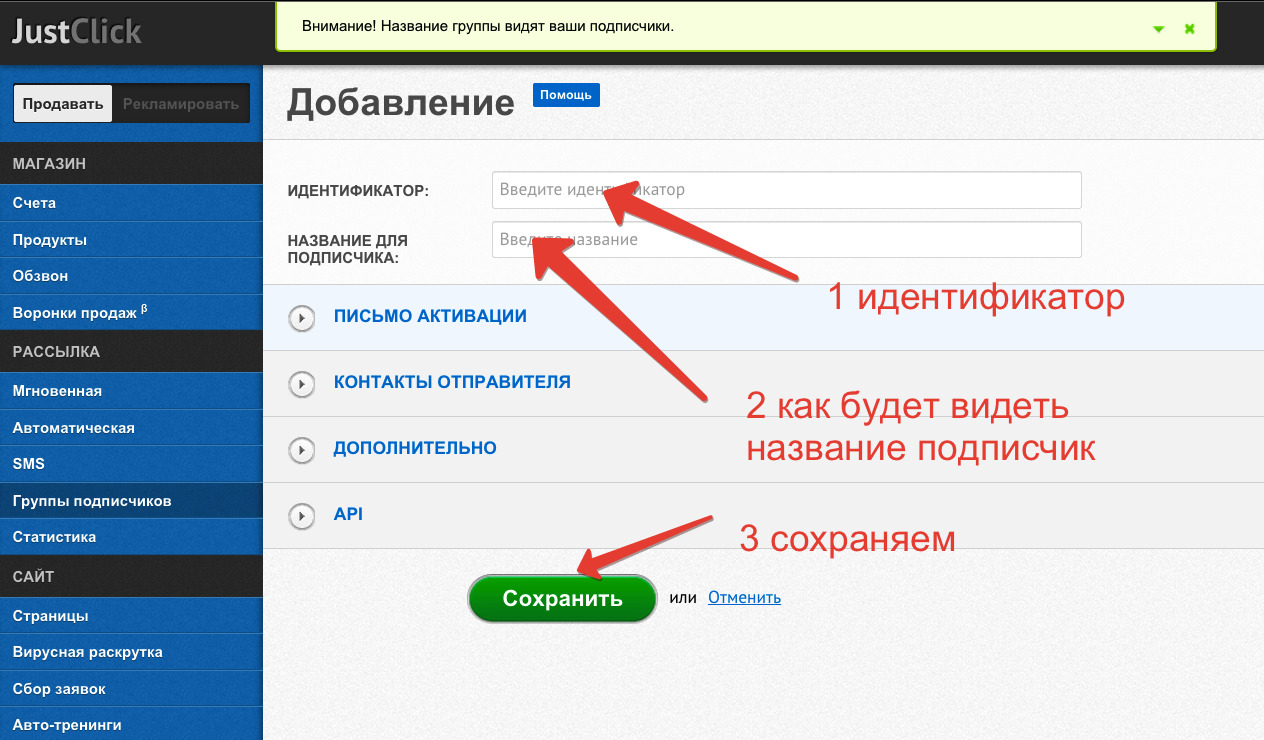
Task: Open Страницы in the sidebar
Action: [x=131, y=616]
